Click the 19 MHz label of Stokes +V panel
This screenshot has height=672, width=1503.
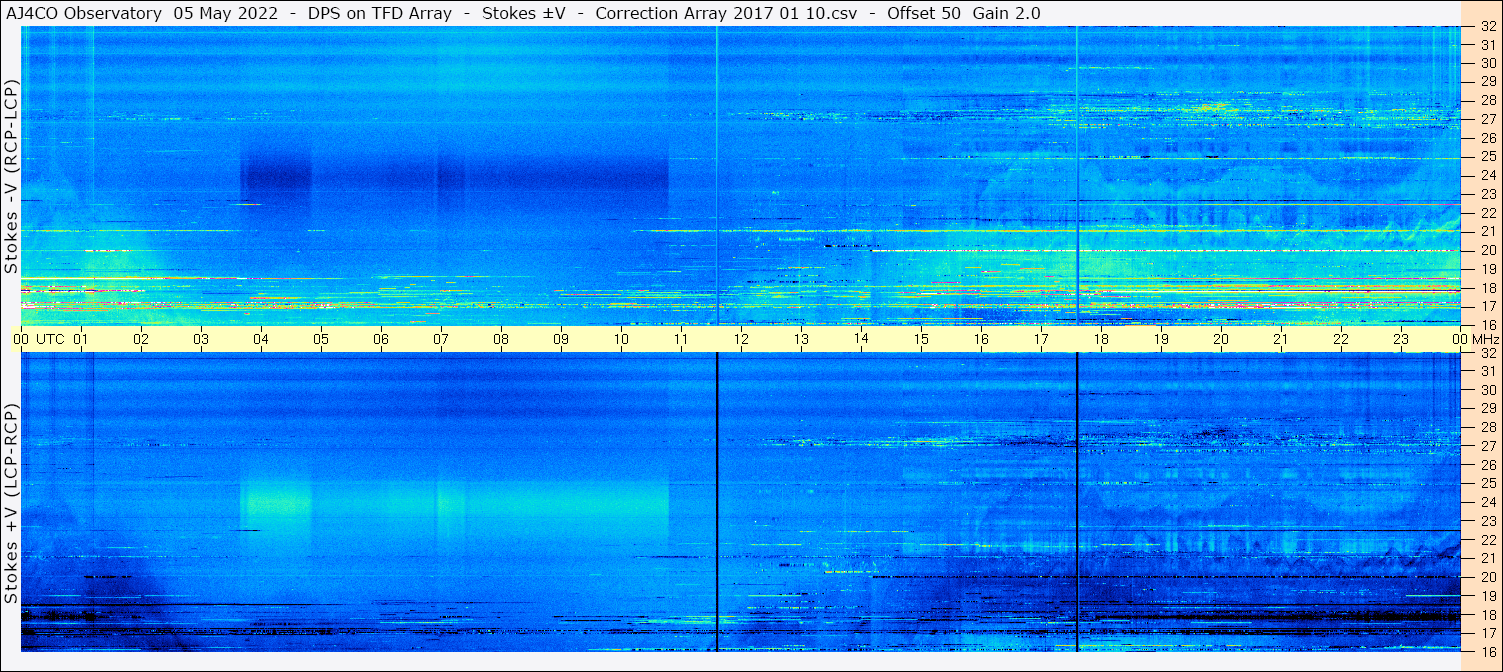[1488, 596]
